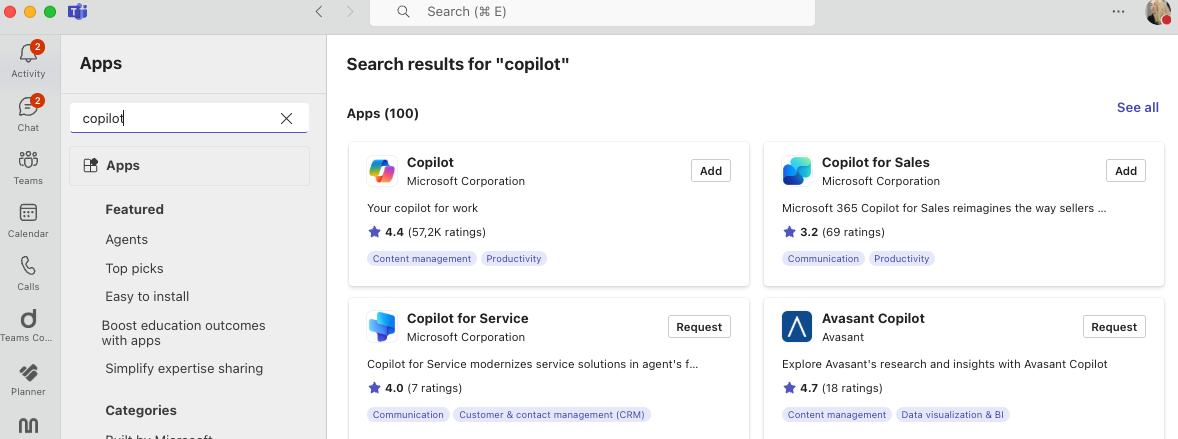1178x439 pixels.
Task: Open the app icon below Planner
Action: 29,426
